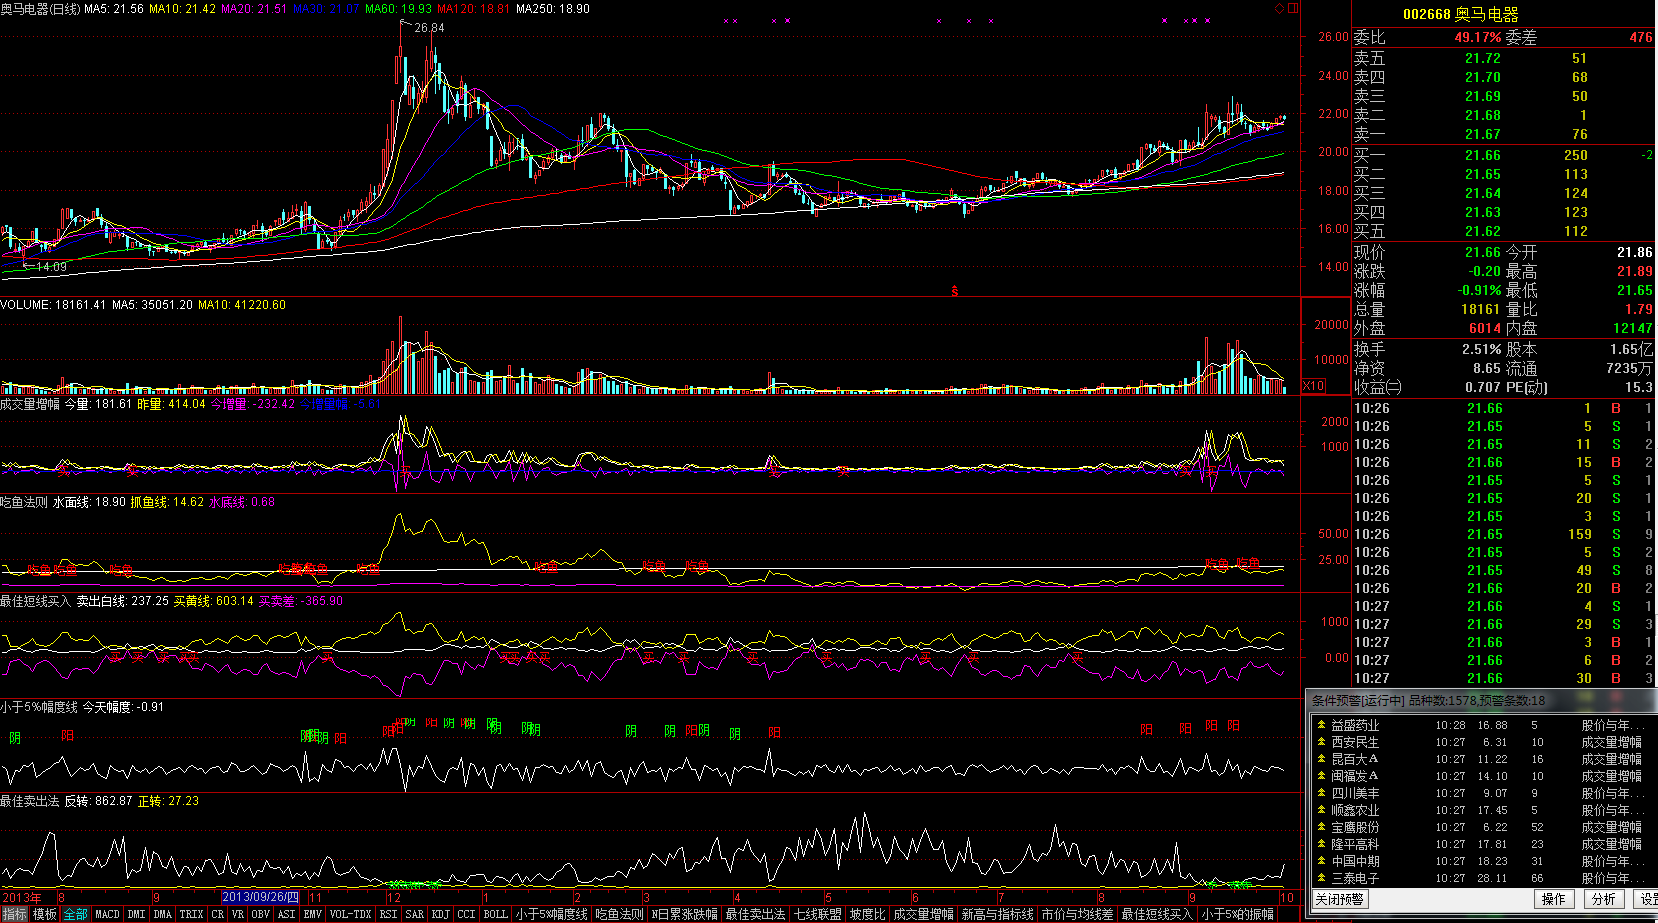Click the alert arrow icon beside 西安民生
This screenshot has height=923, width=1658.
point(1321,742)
